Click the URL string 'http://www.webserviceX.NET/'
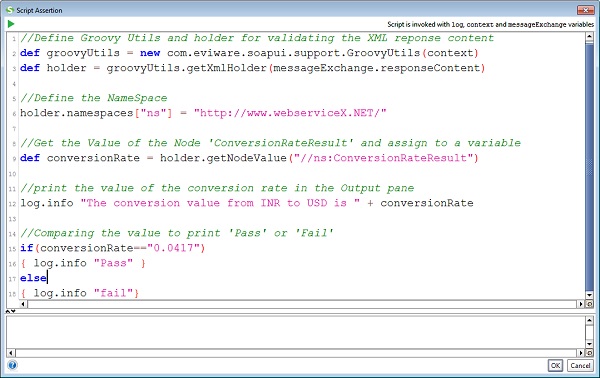Viewport: 600px width, 378px height. pyautogui.click(x=290, y=113)
